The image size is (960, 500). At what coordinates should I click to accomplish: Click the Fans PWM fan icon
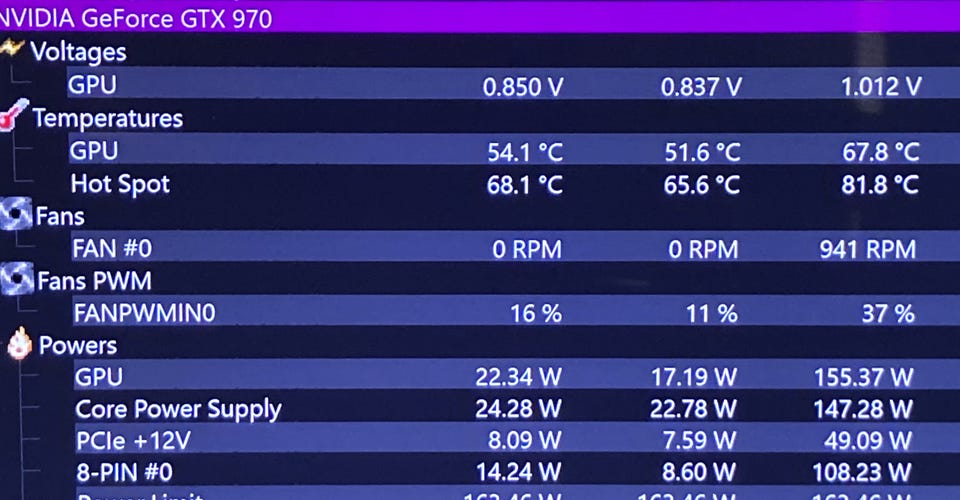tap(17, 279)
